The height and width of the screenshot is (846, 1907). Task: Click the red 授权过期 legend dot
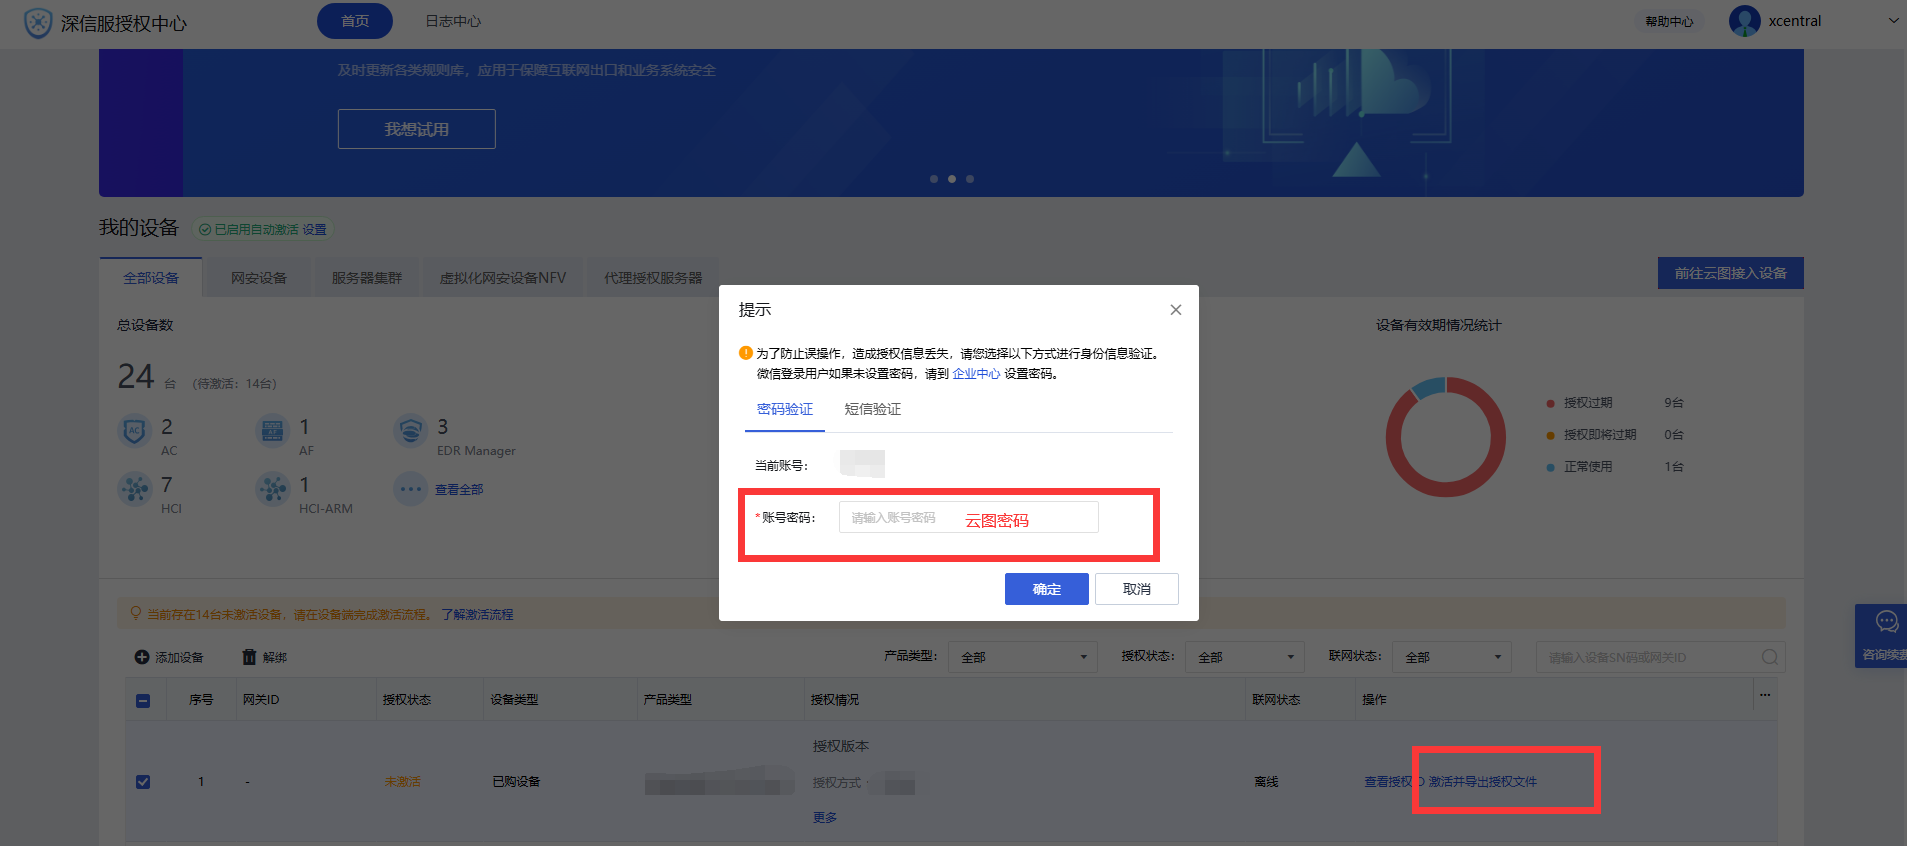click(1550, 403)
